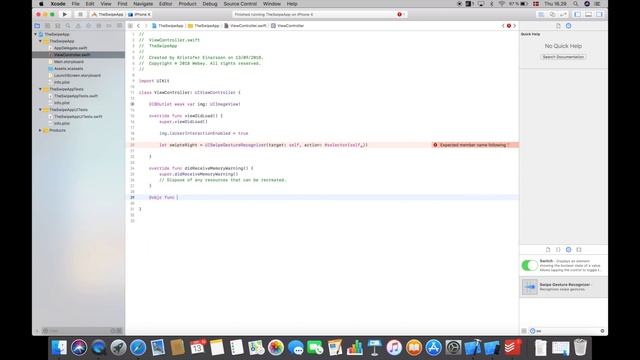
Task: Click Search Documentation button
Action: (x=563, y=57)
